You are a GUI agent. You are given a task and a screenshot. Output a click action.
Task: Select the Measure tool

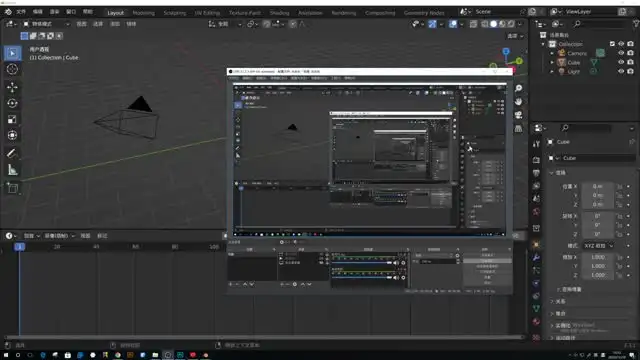12,169
